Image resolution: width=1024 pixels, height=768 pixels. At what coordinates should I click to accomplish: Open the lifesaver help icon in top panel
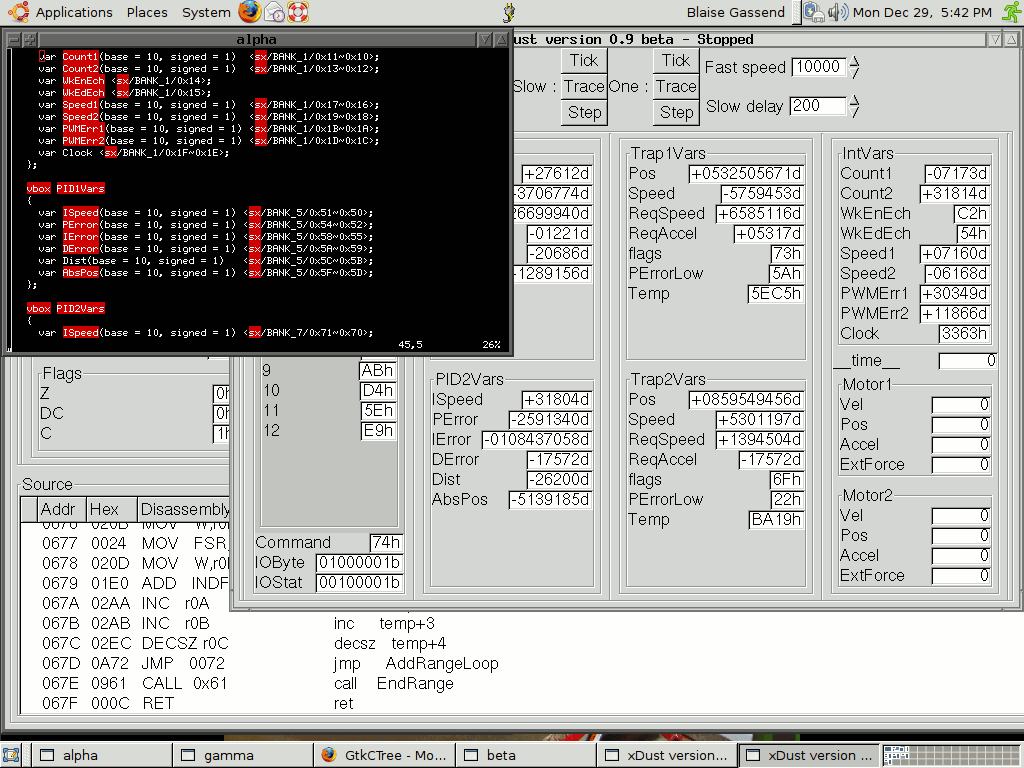coord(298,12)
